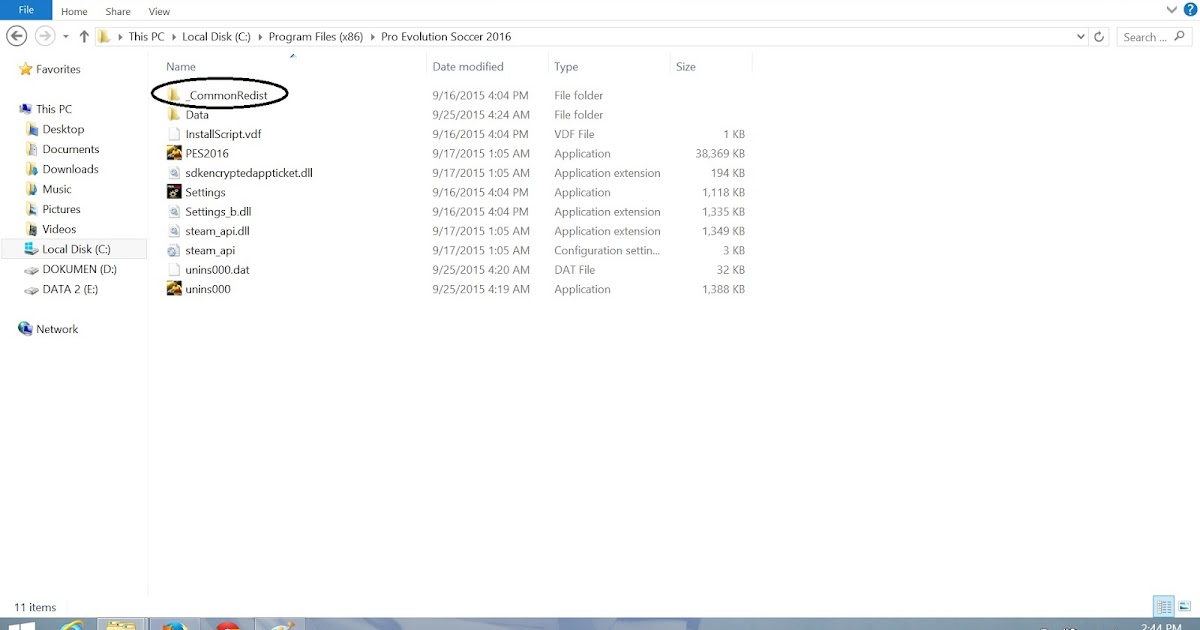
Task: Open the address bar history dropdown
Action: tap(1080, 37)
